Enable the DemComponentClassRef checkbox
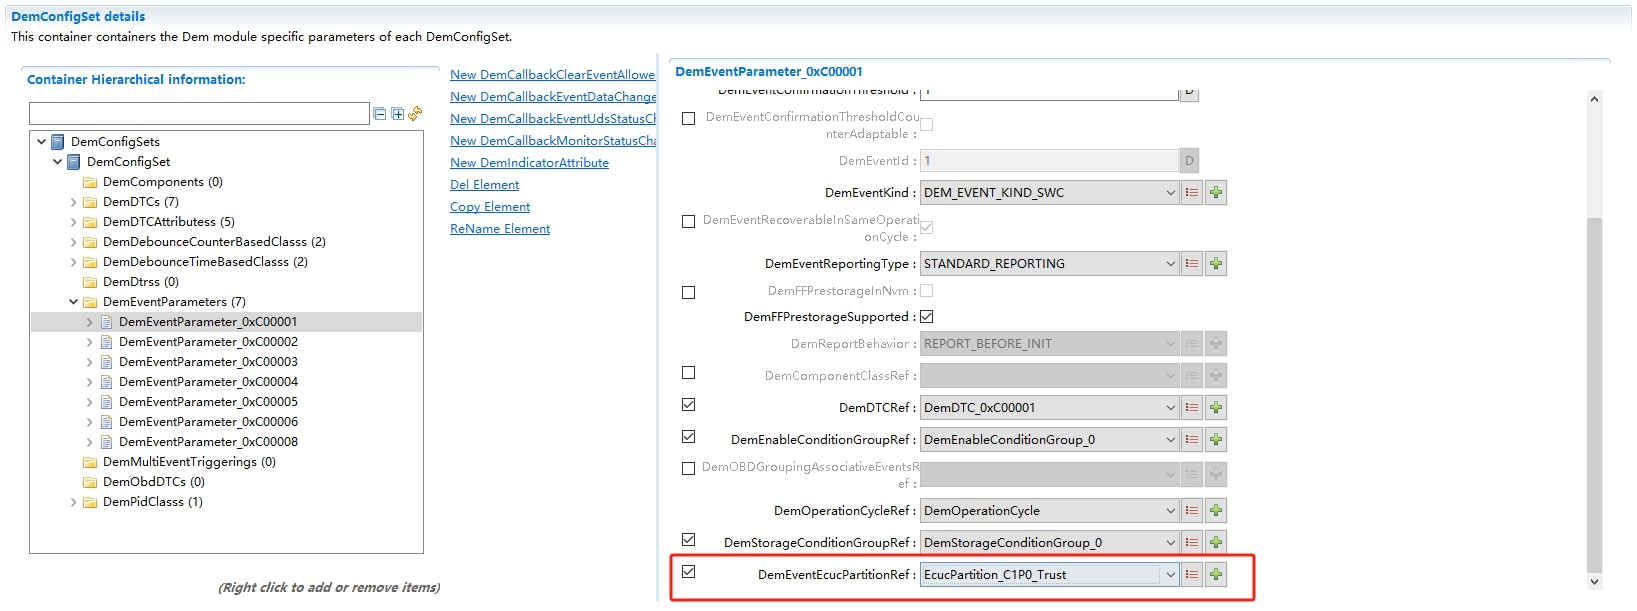 click(x=688, y=373)
